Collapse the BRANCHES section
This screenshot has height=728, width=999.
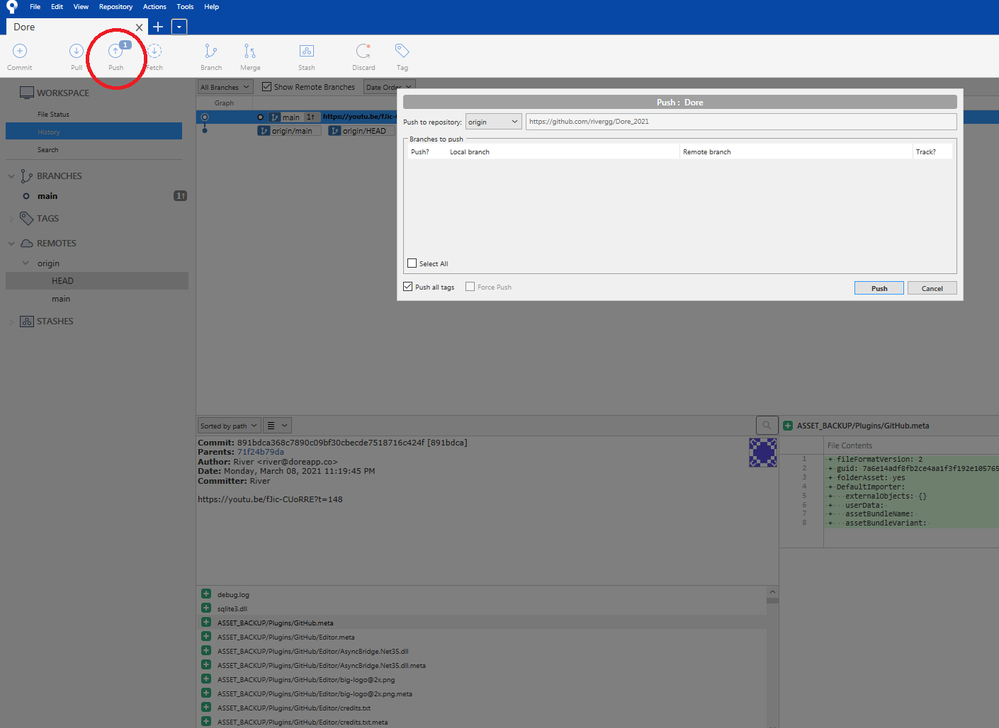11,176
